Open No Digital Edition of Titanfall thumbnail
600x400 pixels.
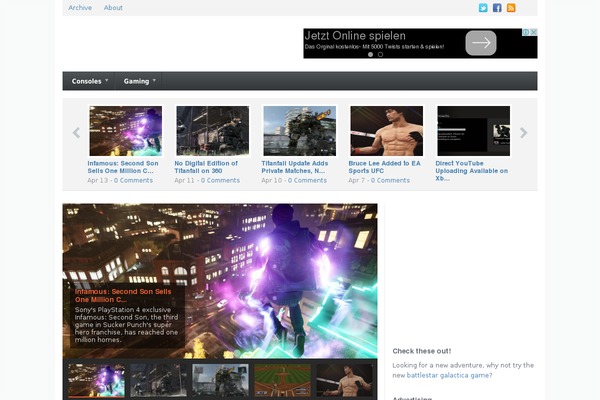coord(212,131)
